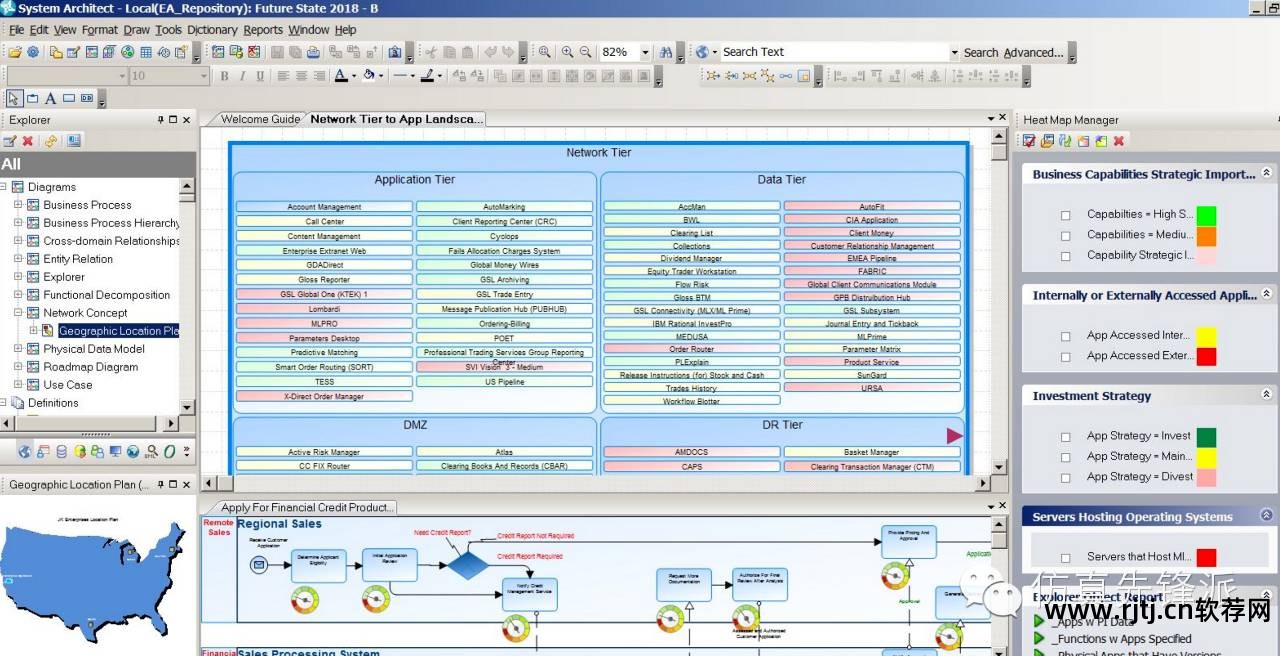Check App Strategy = Main... box
The width and height of the screenshot is (1280, 656).
point(1065,457)
